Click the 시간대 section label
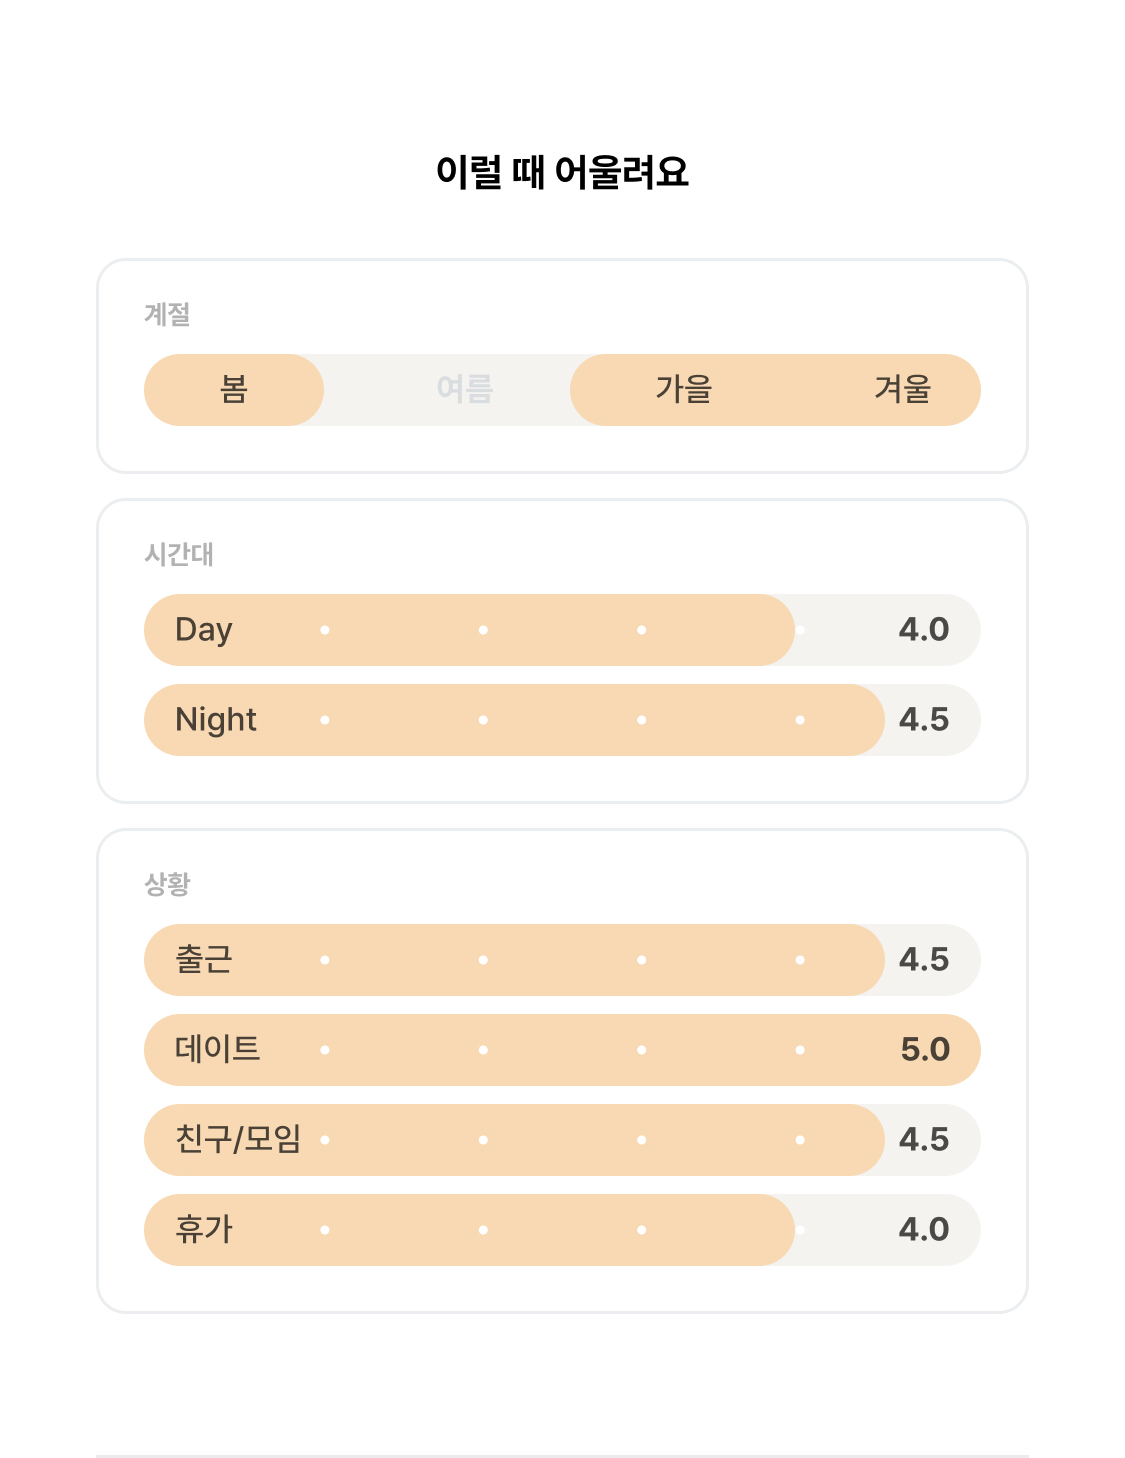This screenshot has width=1125, height=1458. click(x=179, y=555)
